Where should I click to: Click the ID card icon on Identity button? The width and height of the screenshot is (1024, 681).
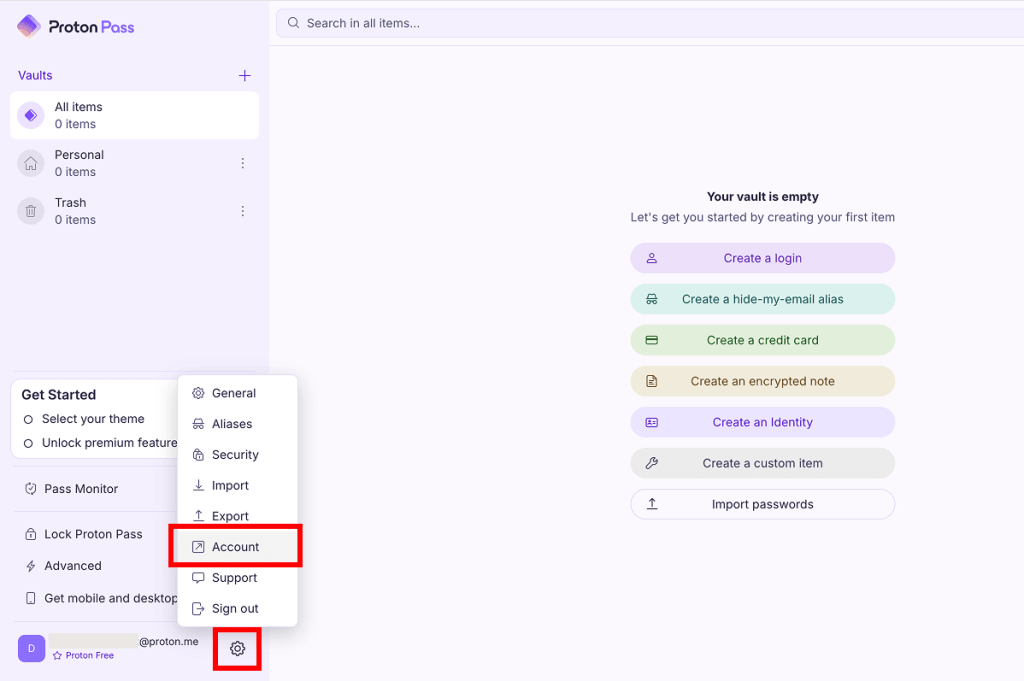652,422
